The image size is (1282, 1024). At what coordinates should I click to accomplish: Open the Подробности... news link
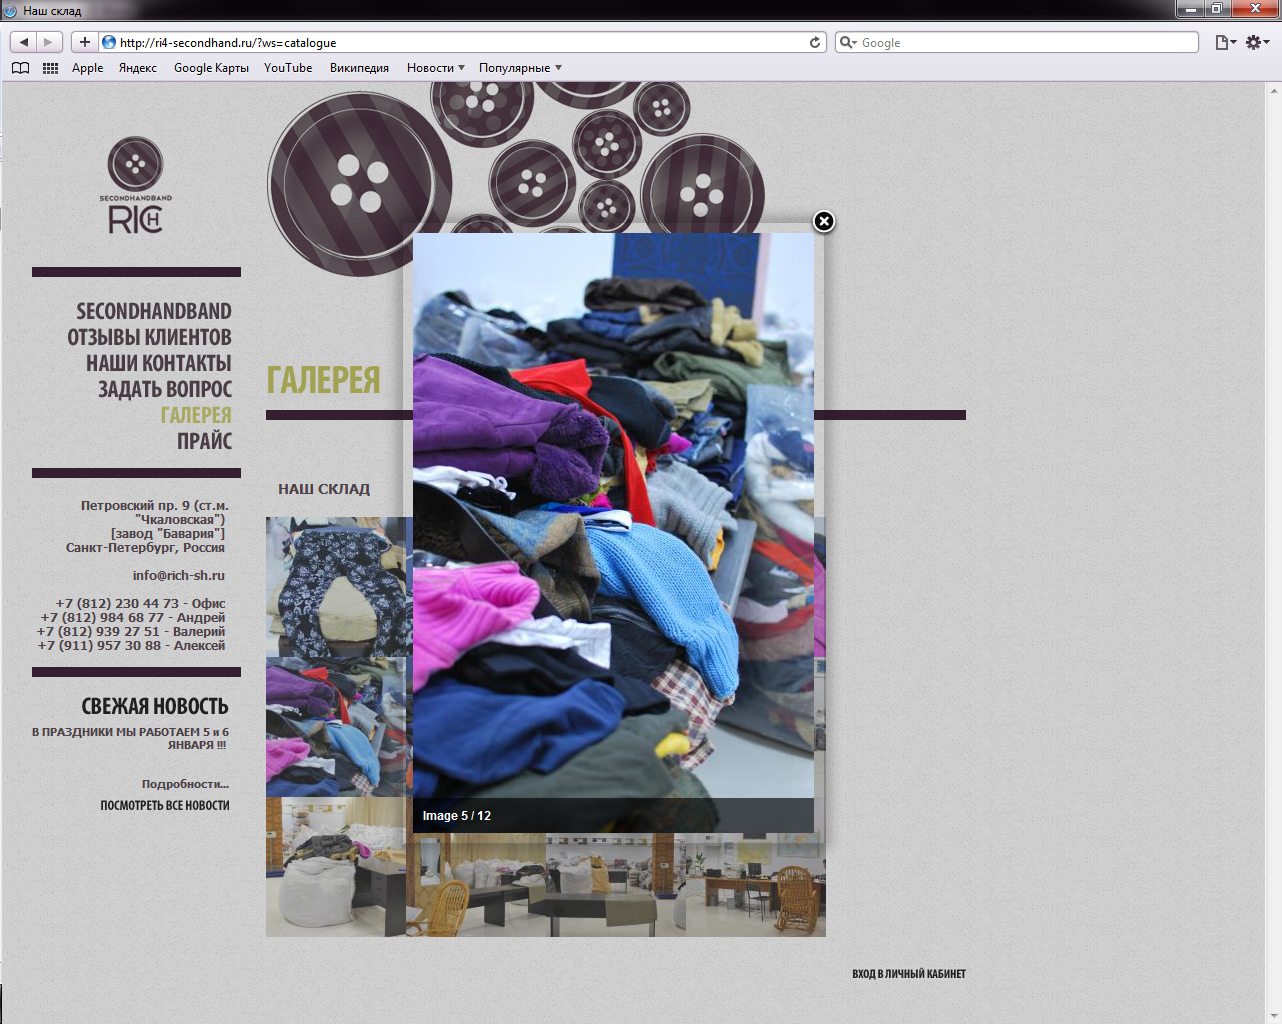[185, 784]
